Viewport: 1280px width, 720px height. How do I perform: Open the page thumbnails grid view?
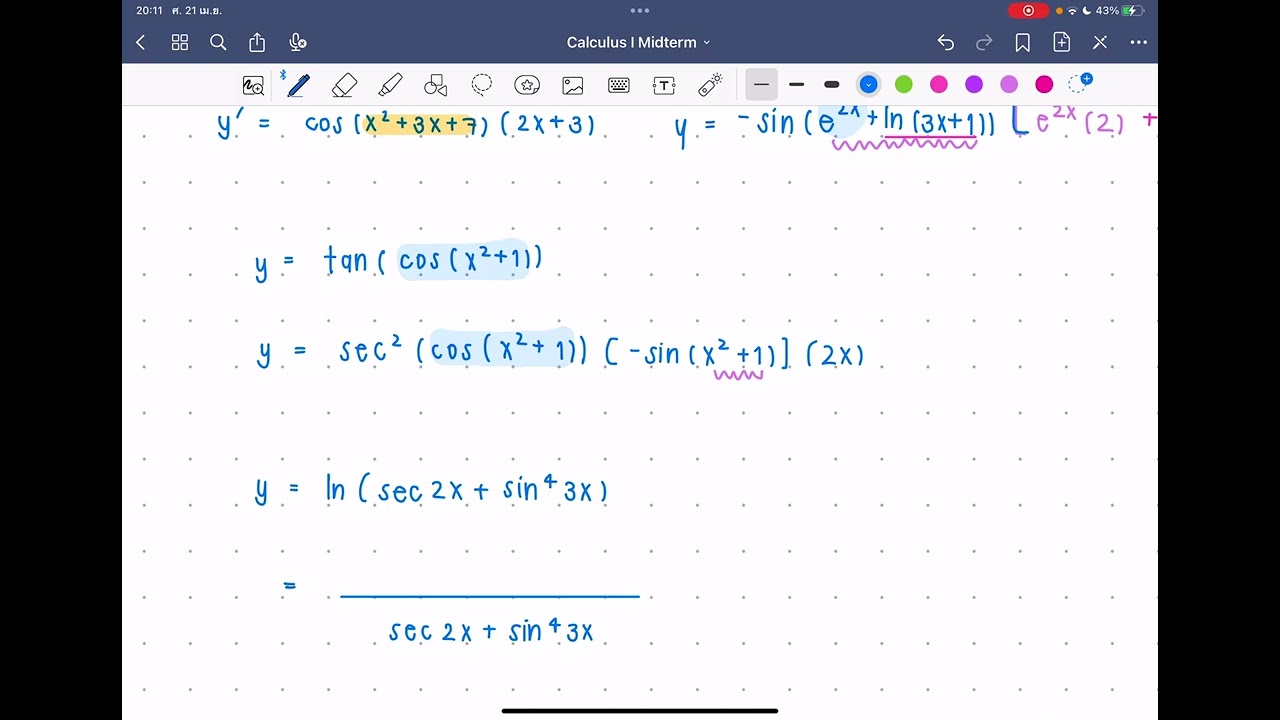tap(180, 42)
